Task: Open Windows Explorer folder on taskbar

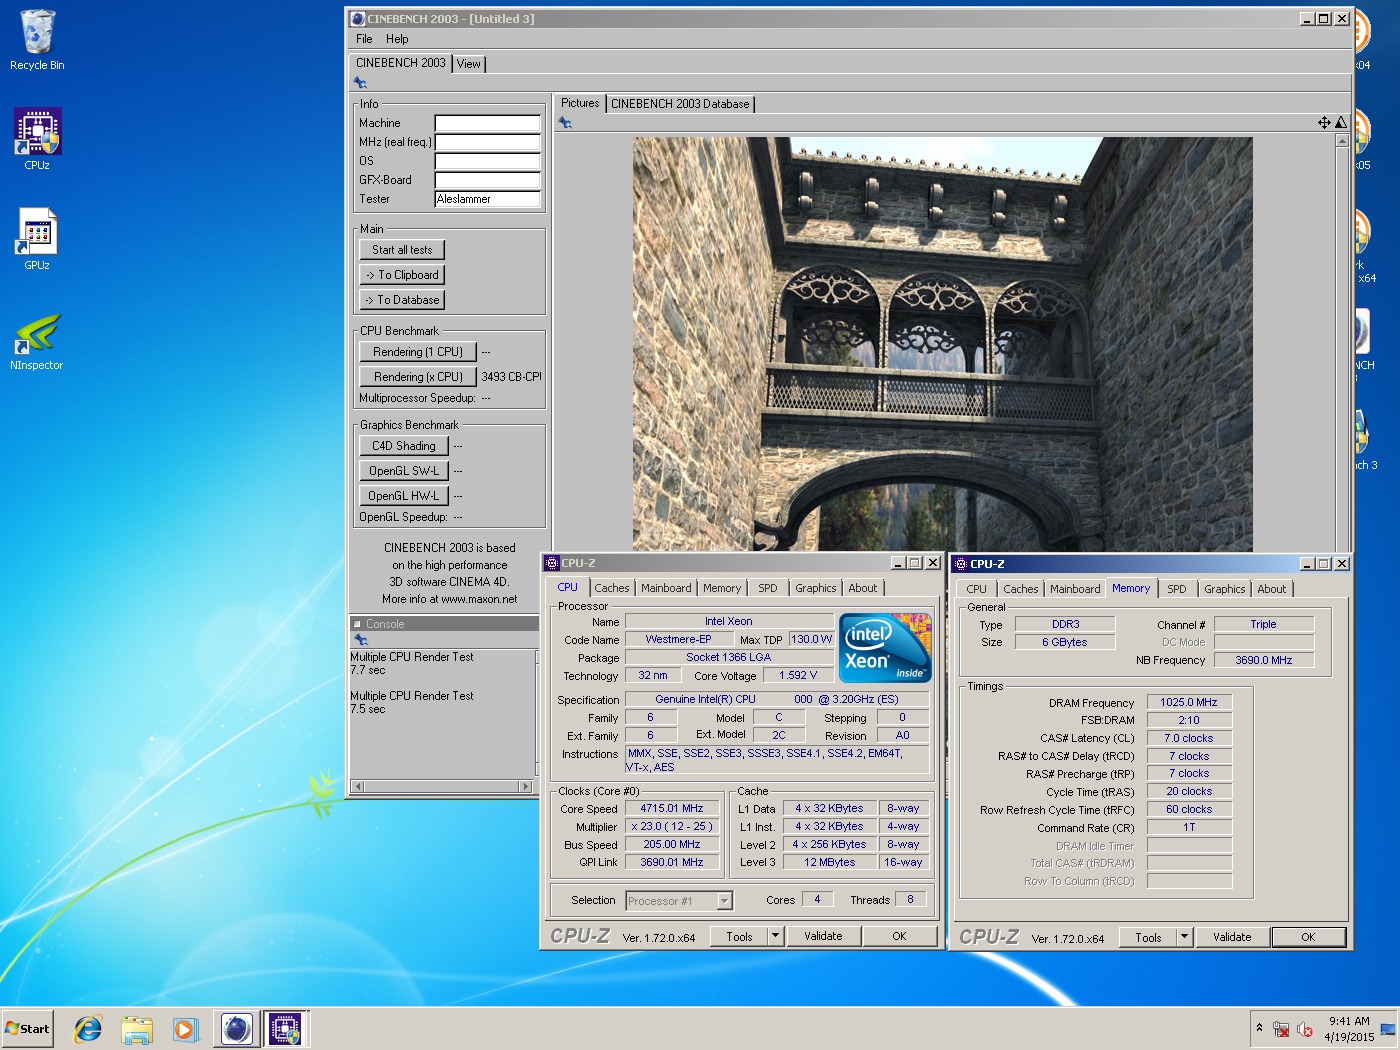Action: (137, 1028)
